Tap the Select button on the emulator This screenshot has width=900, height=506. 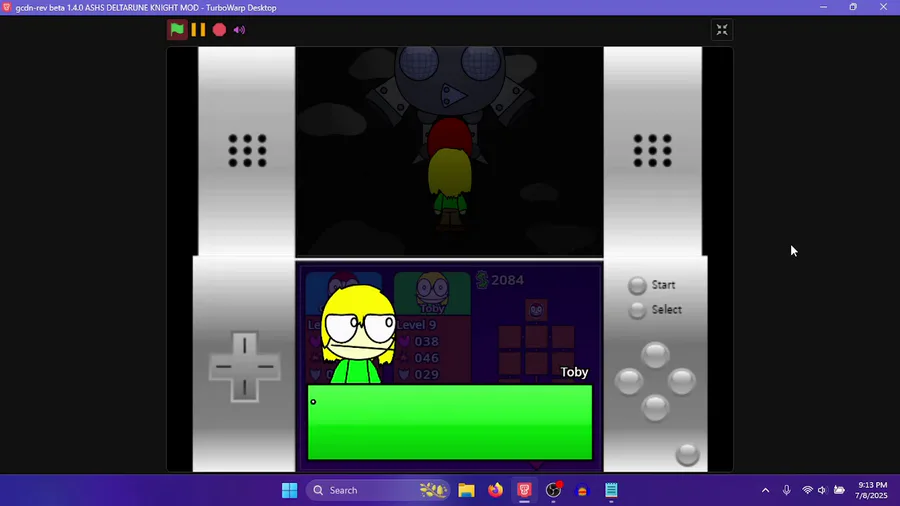[x=637, y=310]
